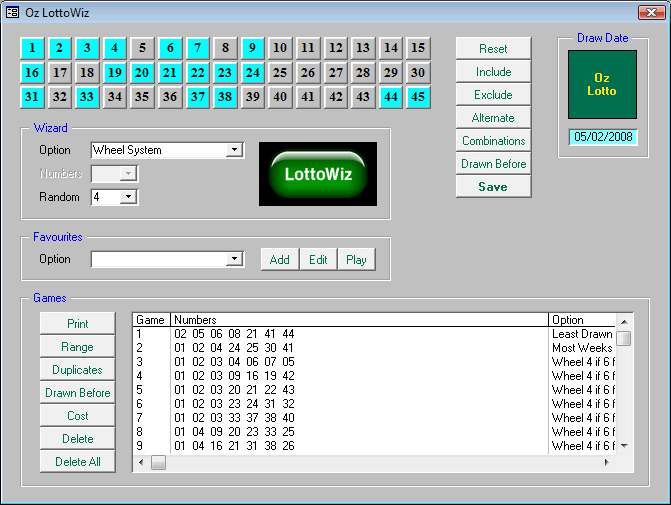Screen dimensions: 671x505
Task: Toggle lotto number 5 tile
Action: (143, 48)
